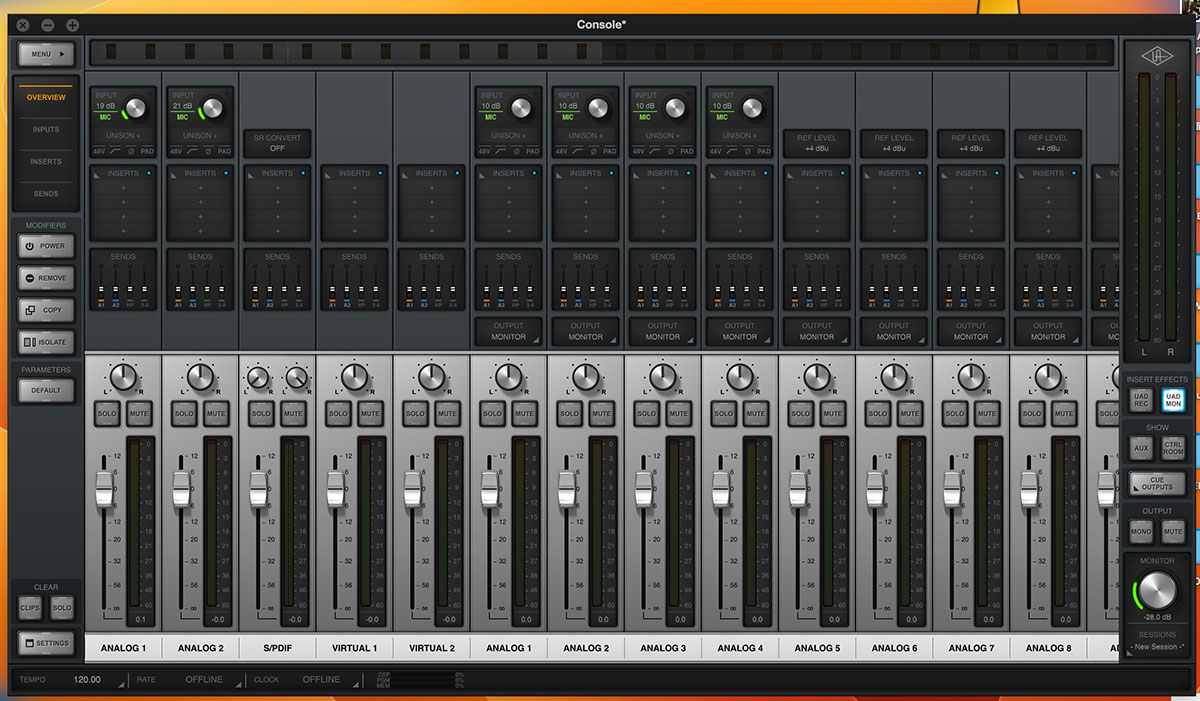This screenshot has width=1200, height=701.
Task: Clear clips using the Clips button
Action: coord(31,608)
